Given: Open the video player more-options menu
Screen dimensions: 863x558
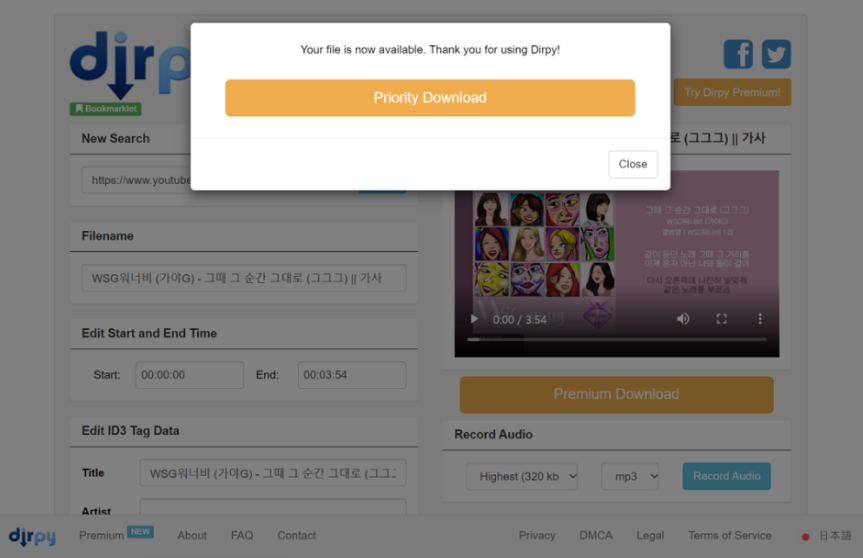Looking at the screenshot, I should pos(760,319).
